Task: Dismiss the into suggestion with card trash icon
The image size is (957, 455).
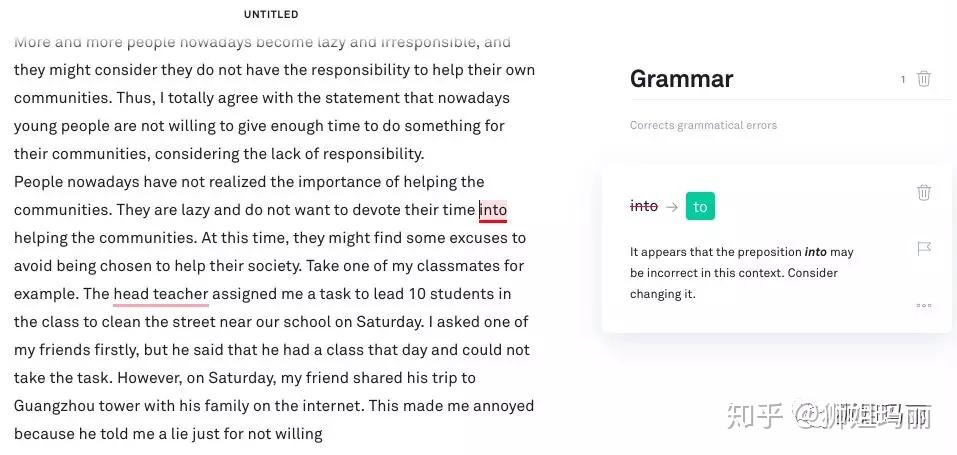Action: [923, 192]
